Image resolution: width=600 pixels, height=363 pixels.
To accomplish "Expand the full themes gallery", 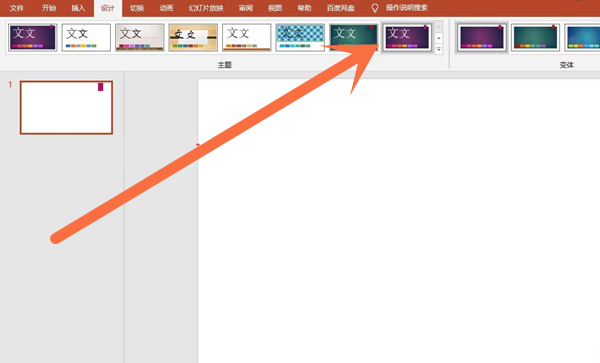I will (x=439, y=49).
